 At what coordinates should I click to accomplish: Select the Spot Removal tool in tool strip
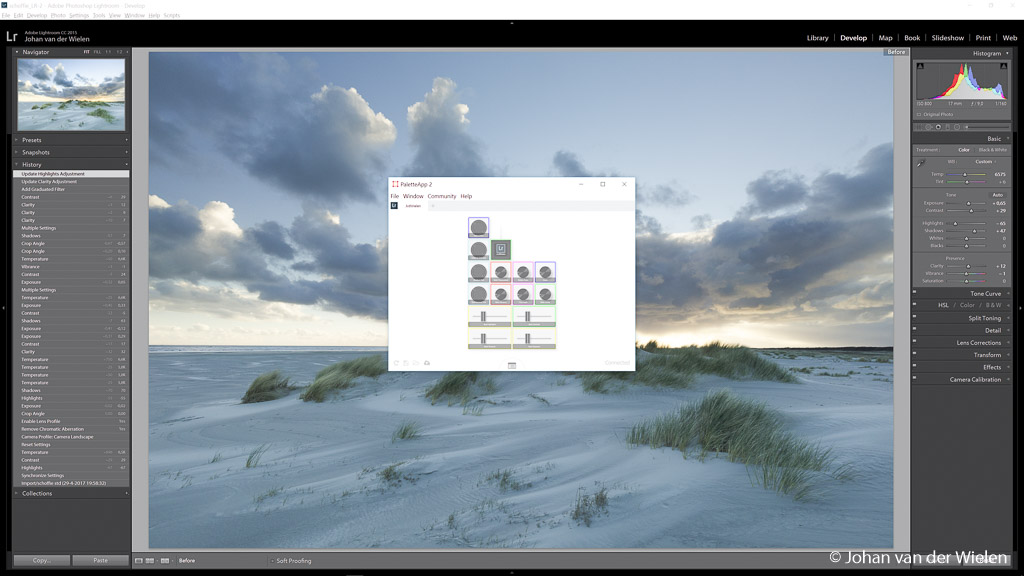[x=929, y=127]
